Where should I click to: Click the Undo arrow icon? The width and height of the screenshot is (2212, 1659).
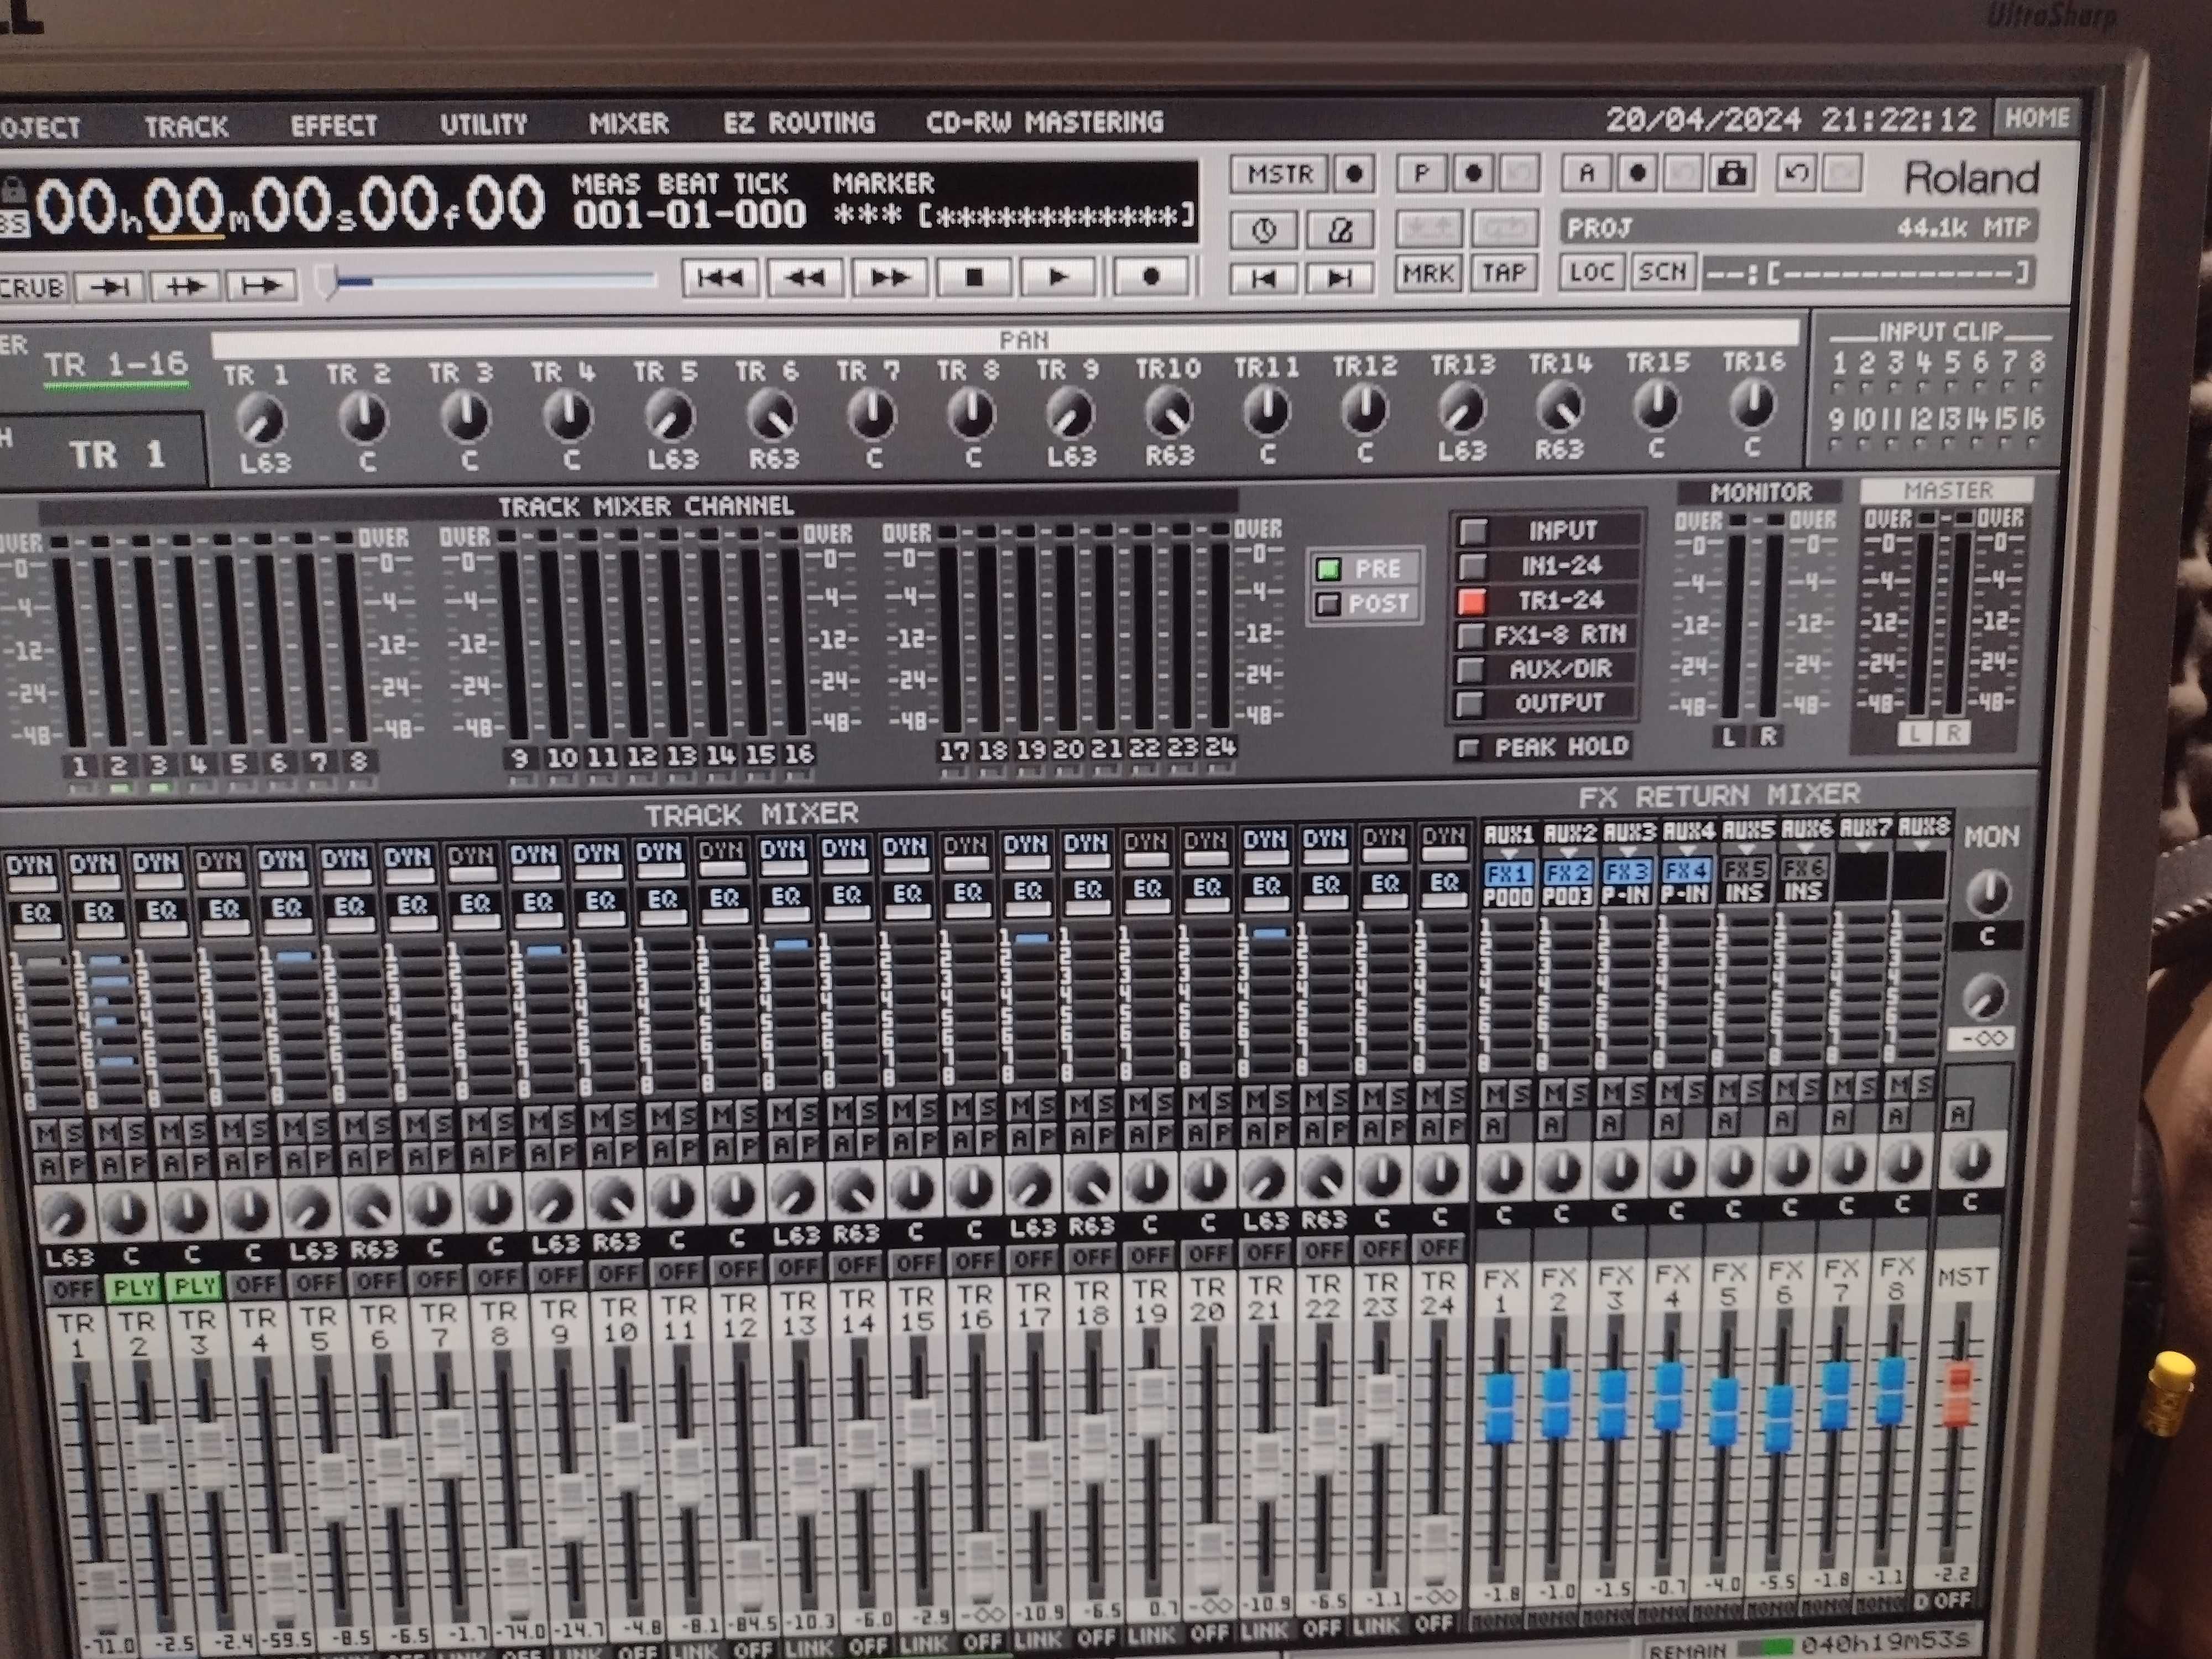click(x=1796, y=173)
